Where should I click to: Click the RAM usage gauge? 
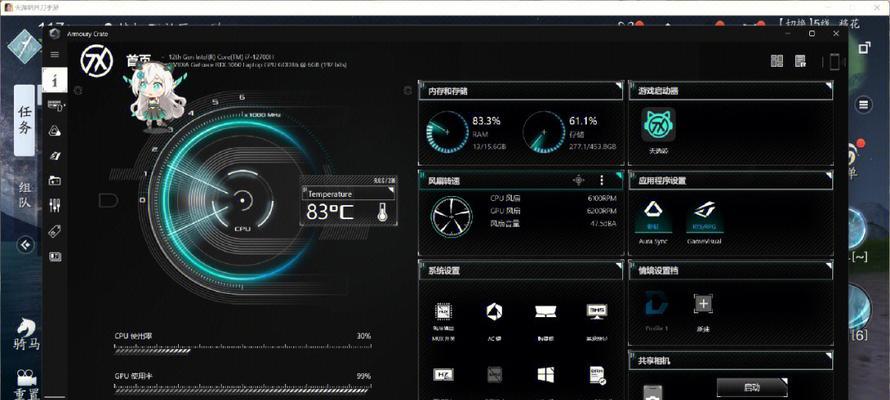point(447,132)
